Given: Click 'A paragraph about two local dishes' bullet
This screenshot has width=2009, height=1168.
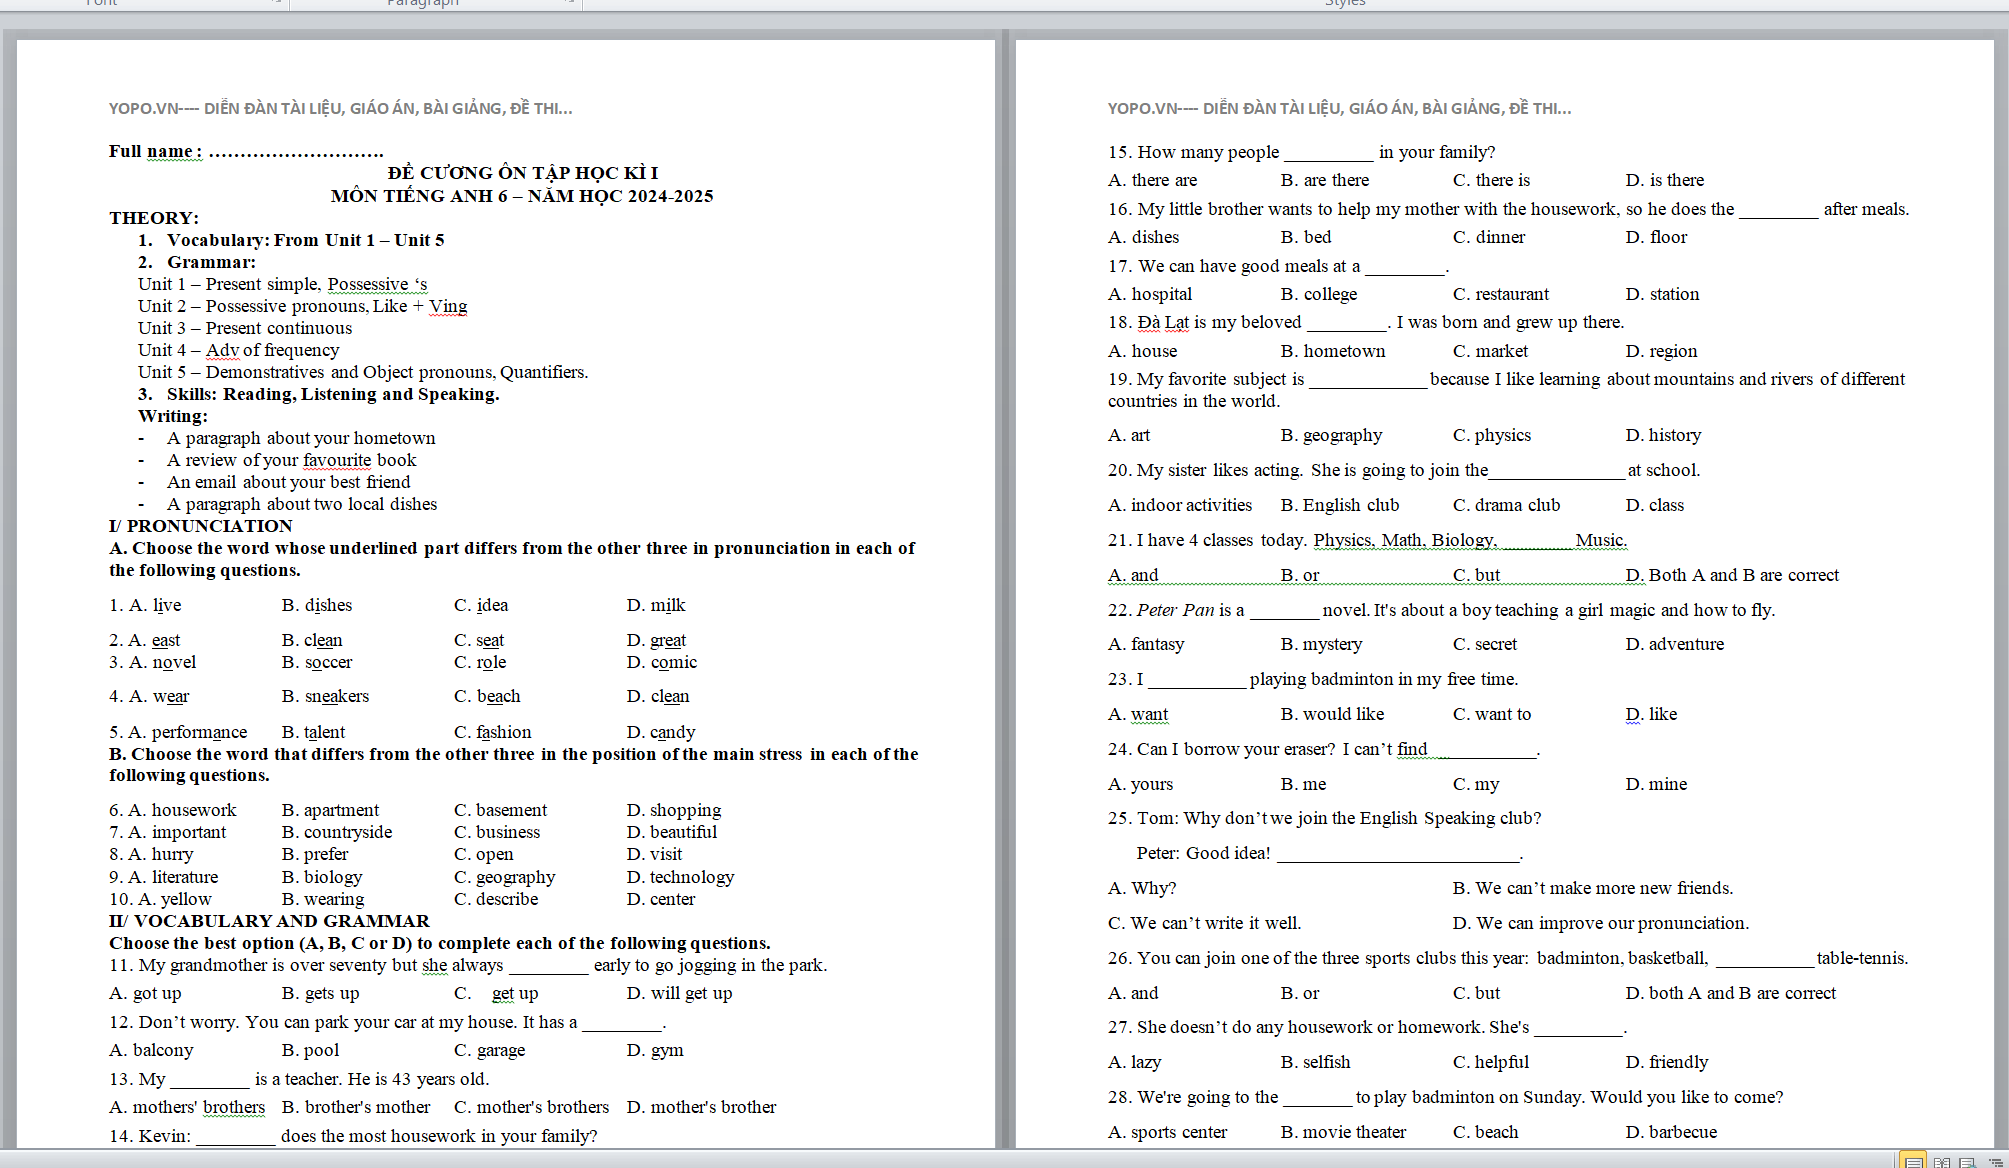Looking at the screenshot, I should pyautogui.click(x=302, y=504).
